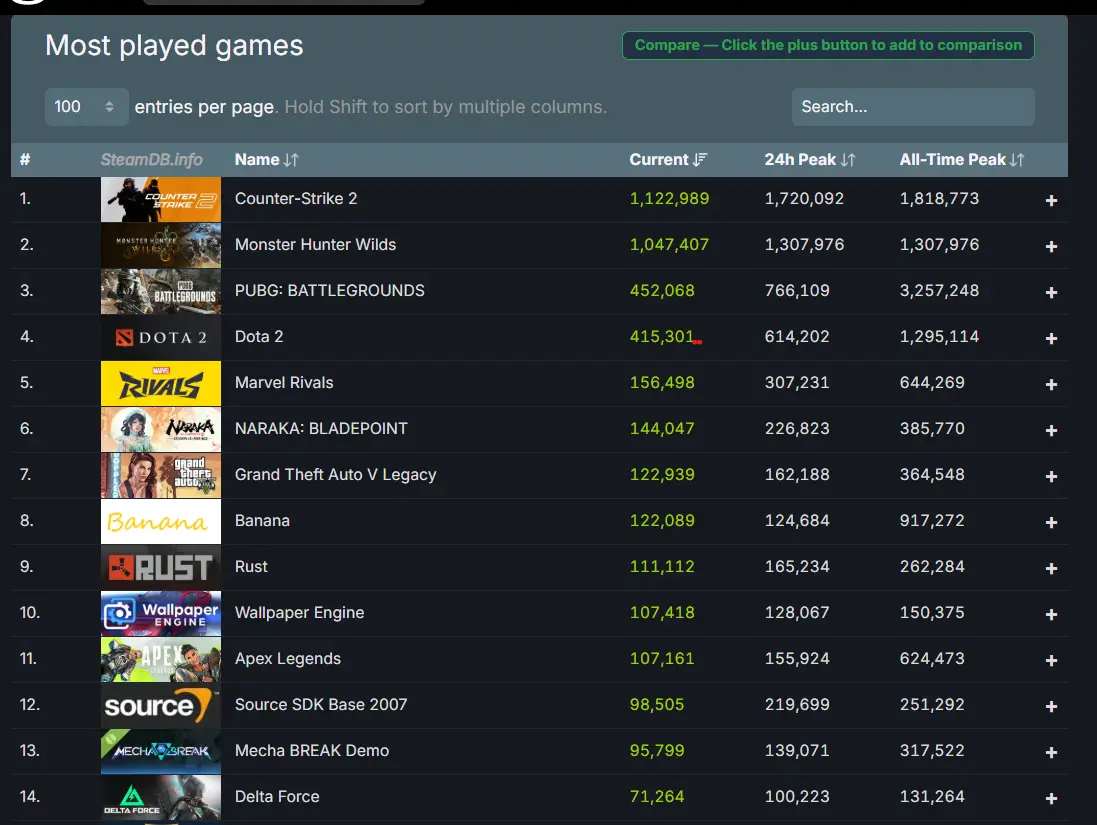
Task: Sort table by Current players column
Action: [668, 160]
